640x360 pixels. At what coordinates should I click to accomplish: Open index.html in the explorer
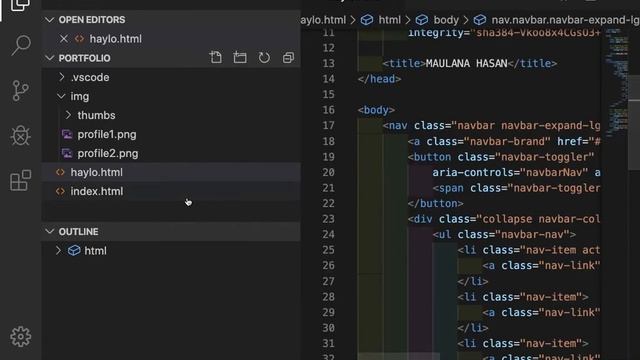(97, 191)
